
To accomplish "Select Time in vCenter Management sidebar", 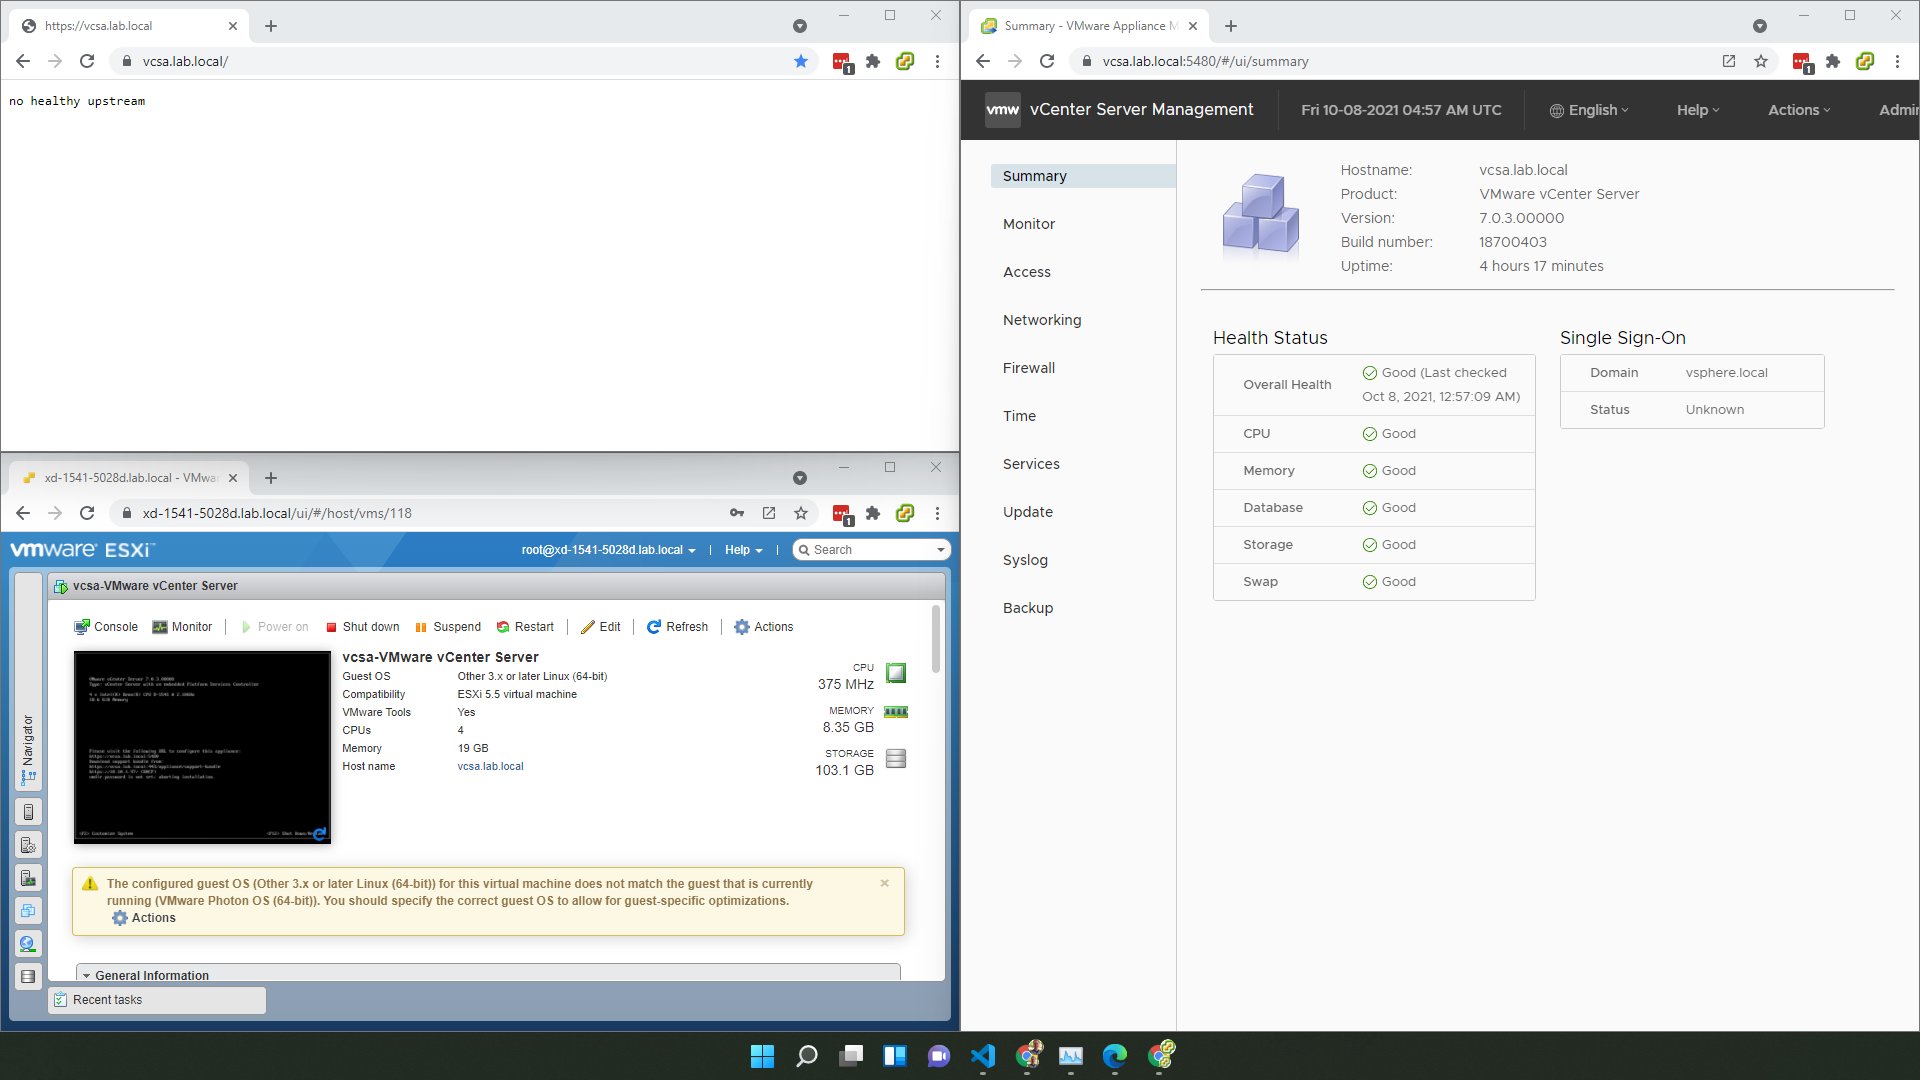I will coord(1019,416).
